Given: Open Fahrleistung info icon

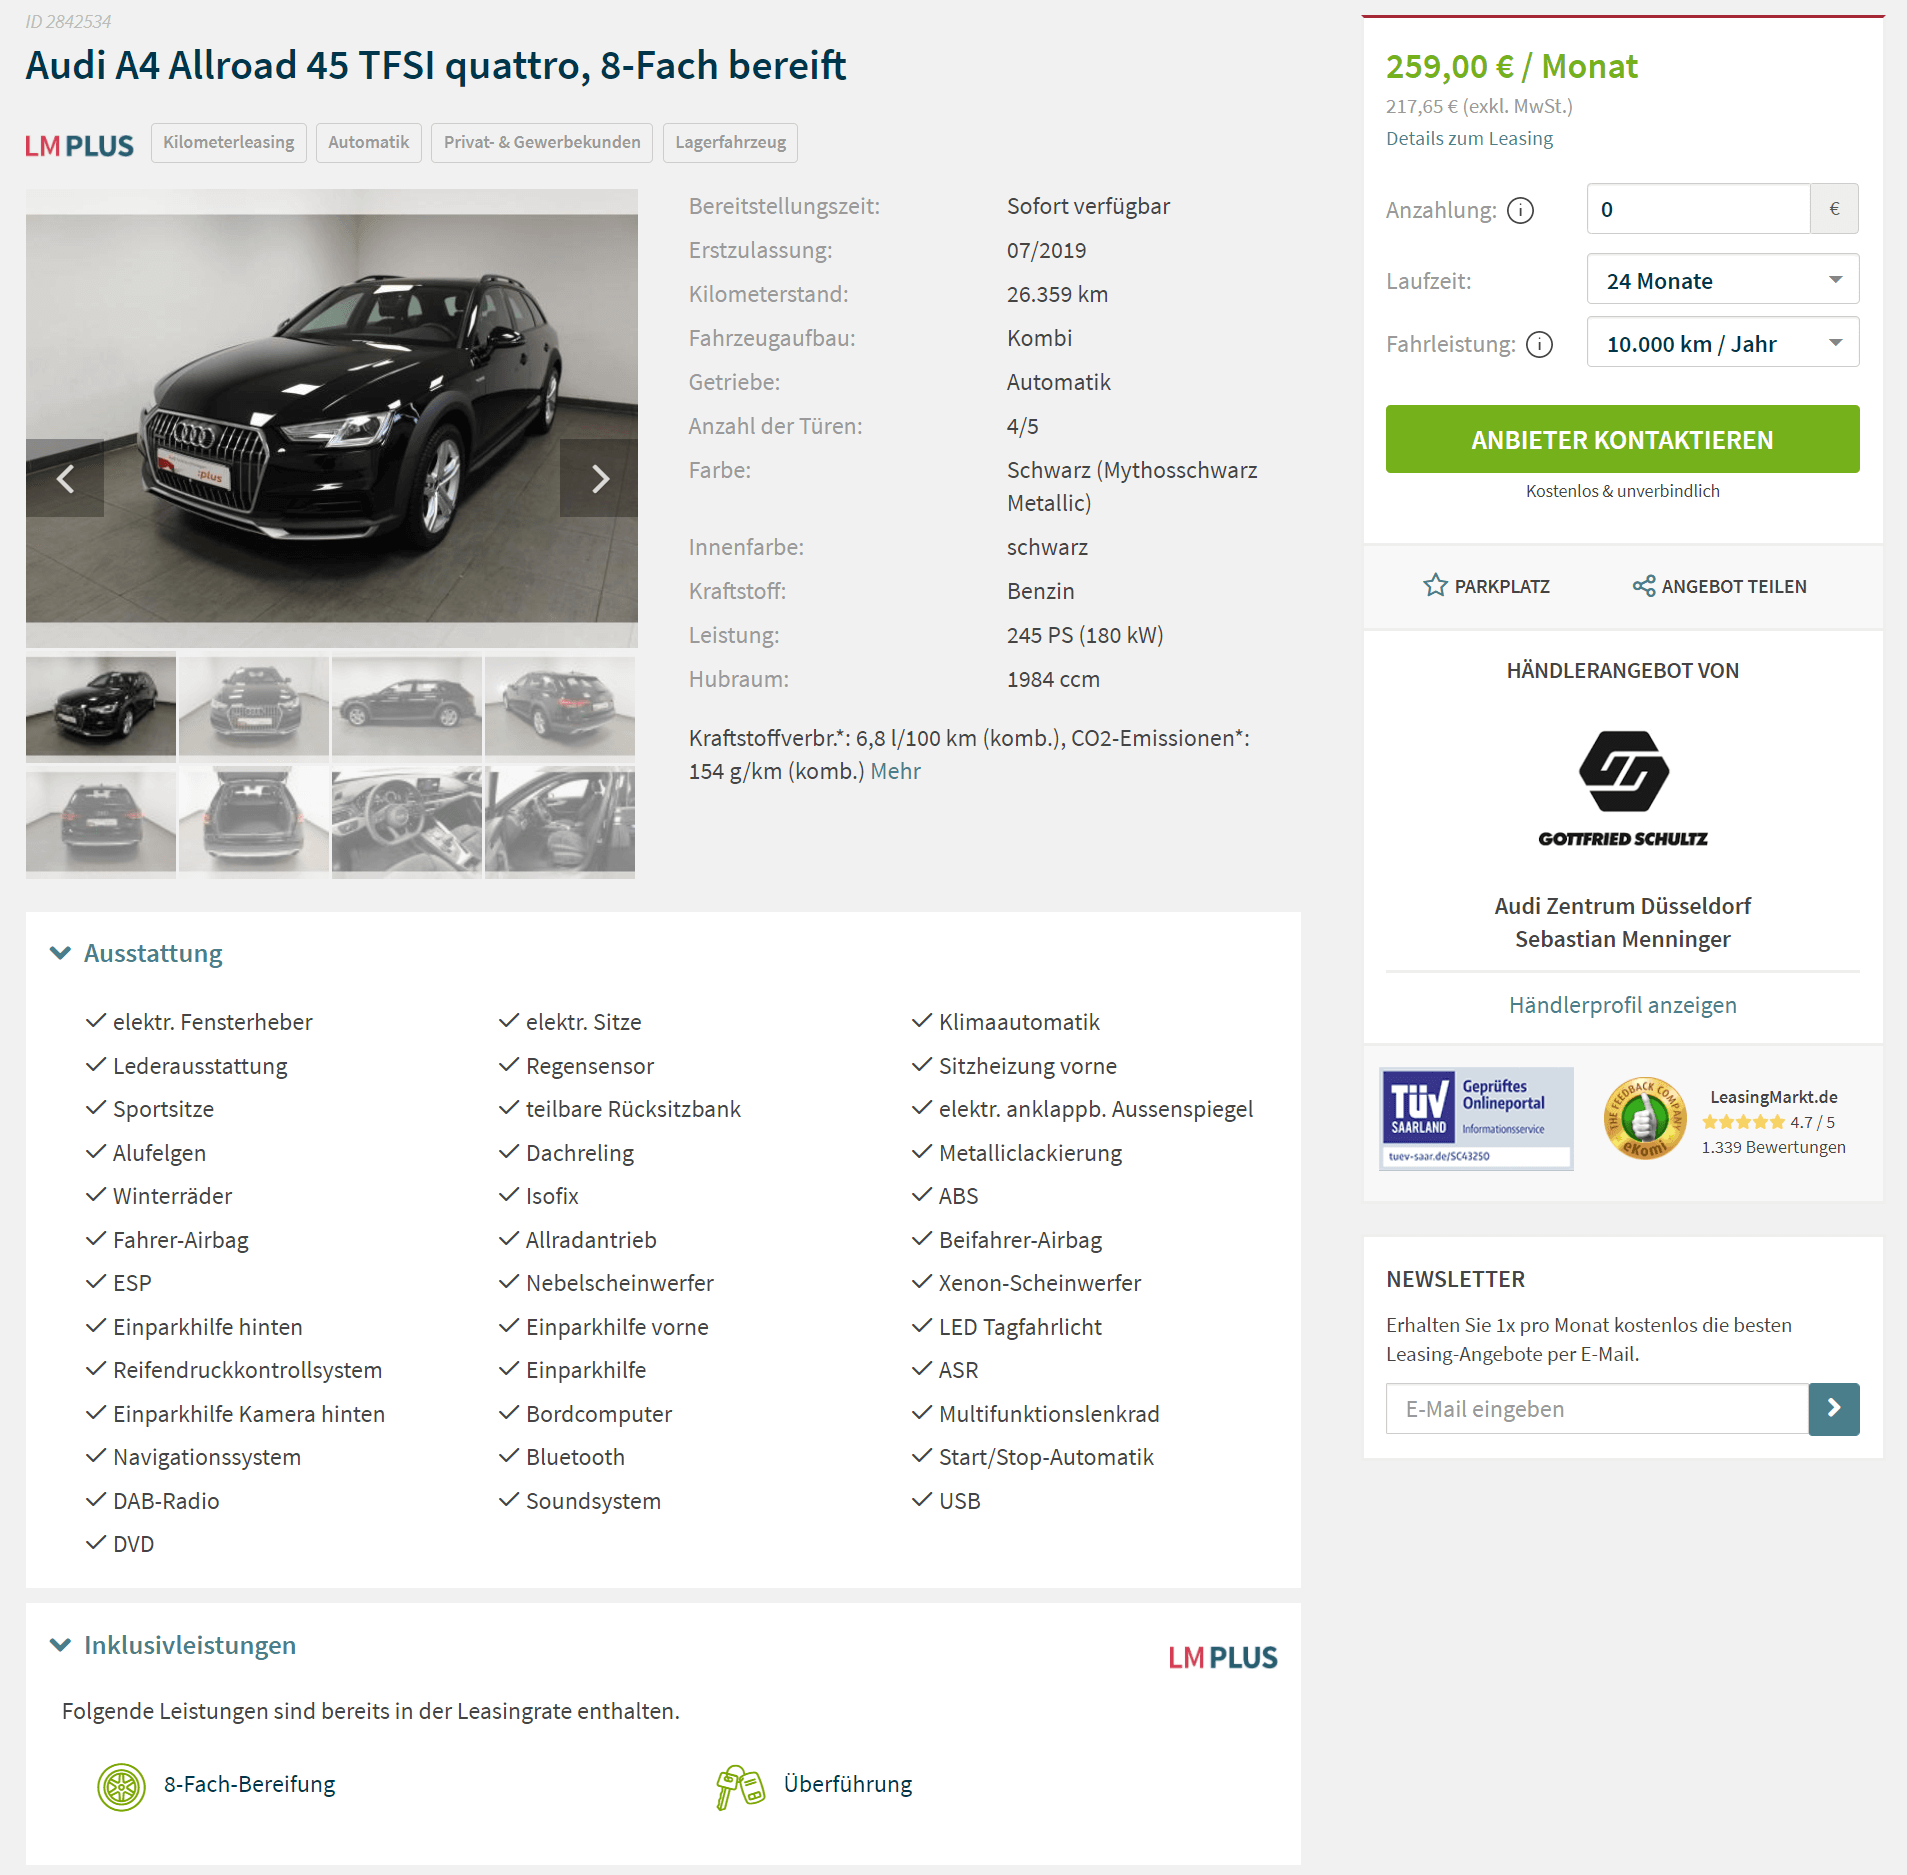Looking at the screenshot, I should pos(1540,345).
